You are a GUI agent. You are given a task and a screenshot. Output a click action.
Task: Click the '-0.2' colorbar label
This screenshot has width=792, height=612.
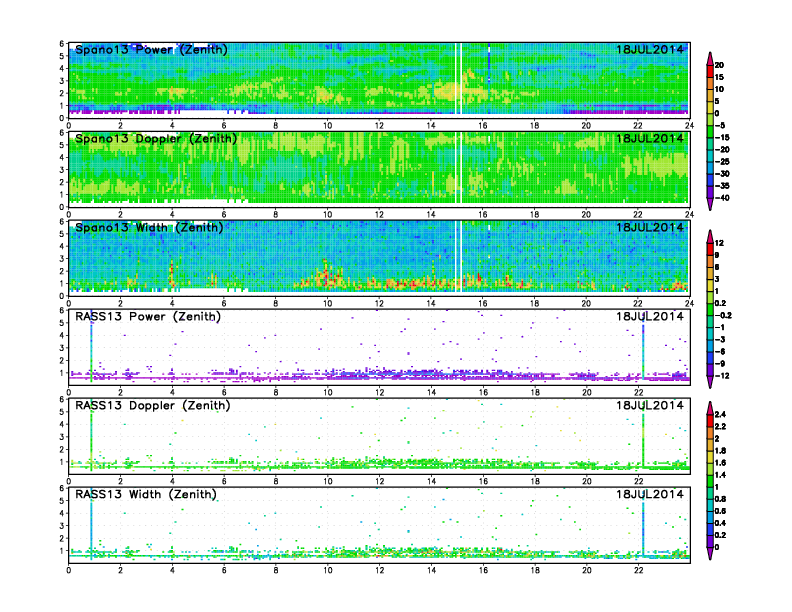pyautogui.click(x=723, y=315)
